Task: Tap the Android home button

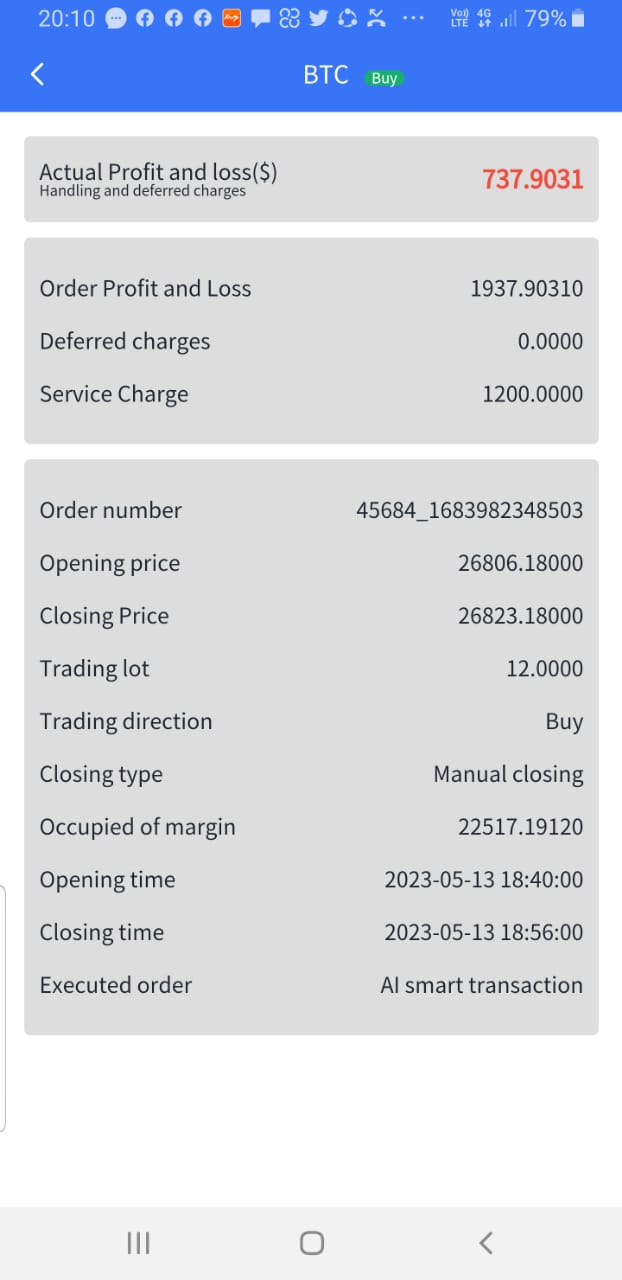Action: [312, 1243]
